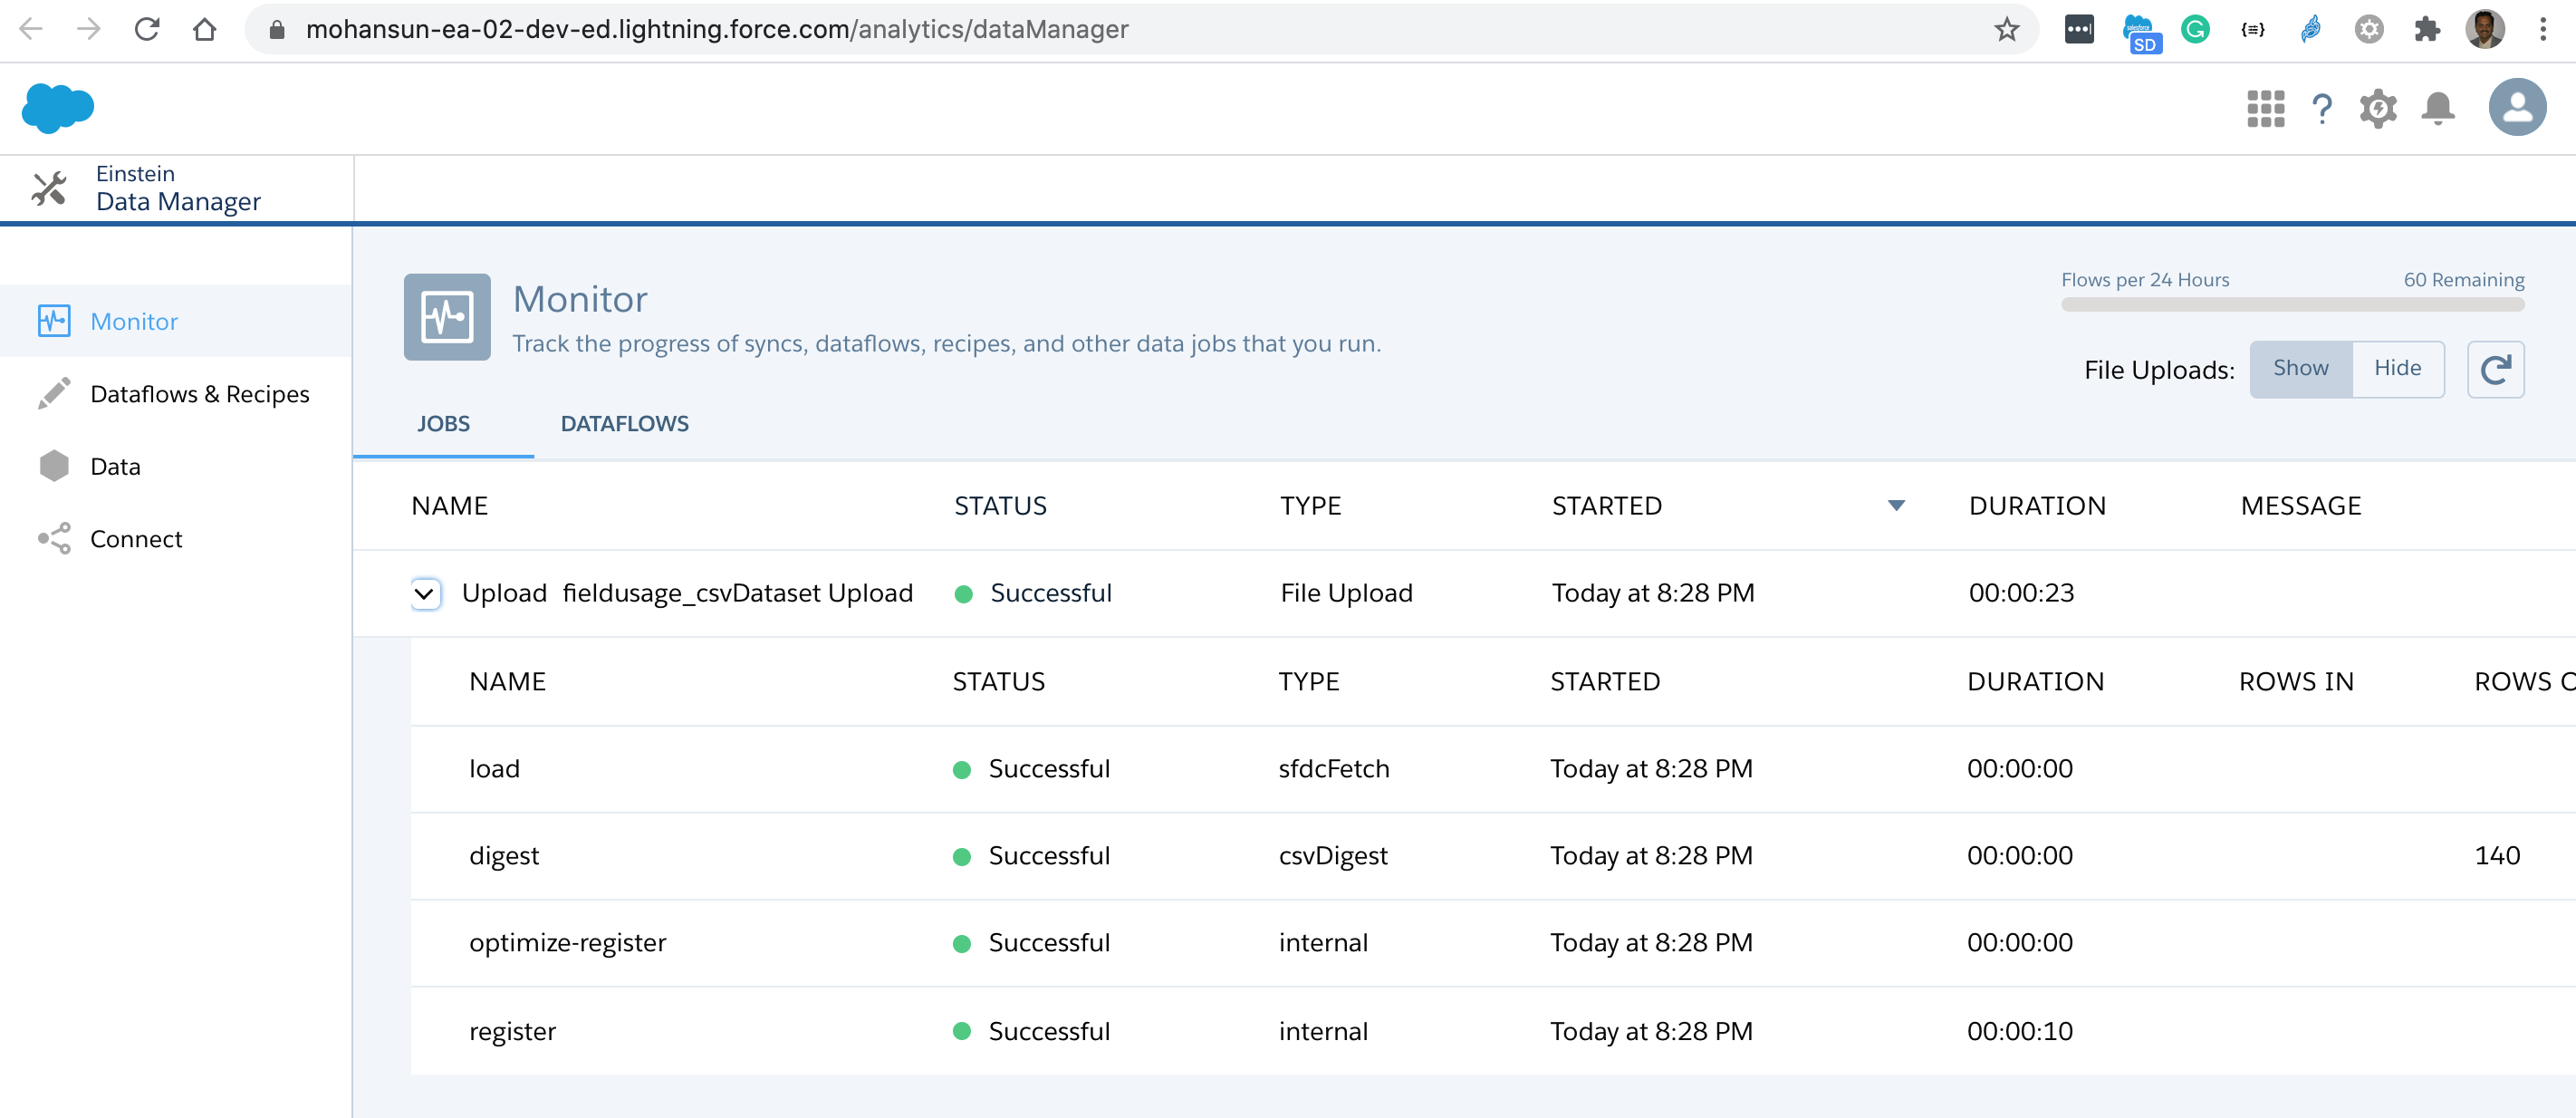Open Dataflows & Recipes in sidebar
This screenshot has height=1118, width=2576.
pyautogui.click(x=199, y=394)
